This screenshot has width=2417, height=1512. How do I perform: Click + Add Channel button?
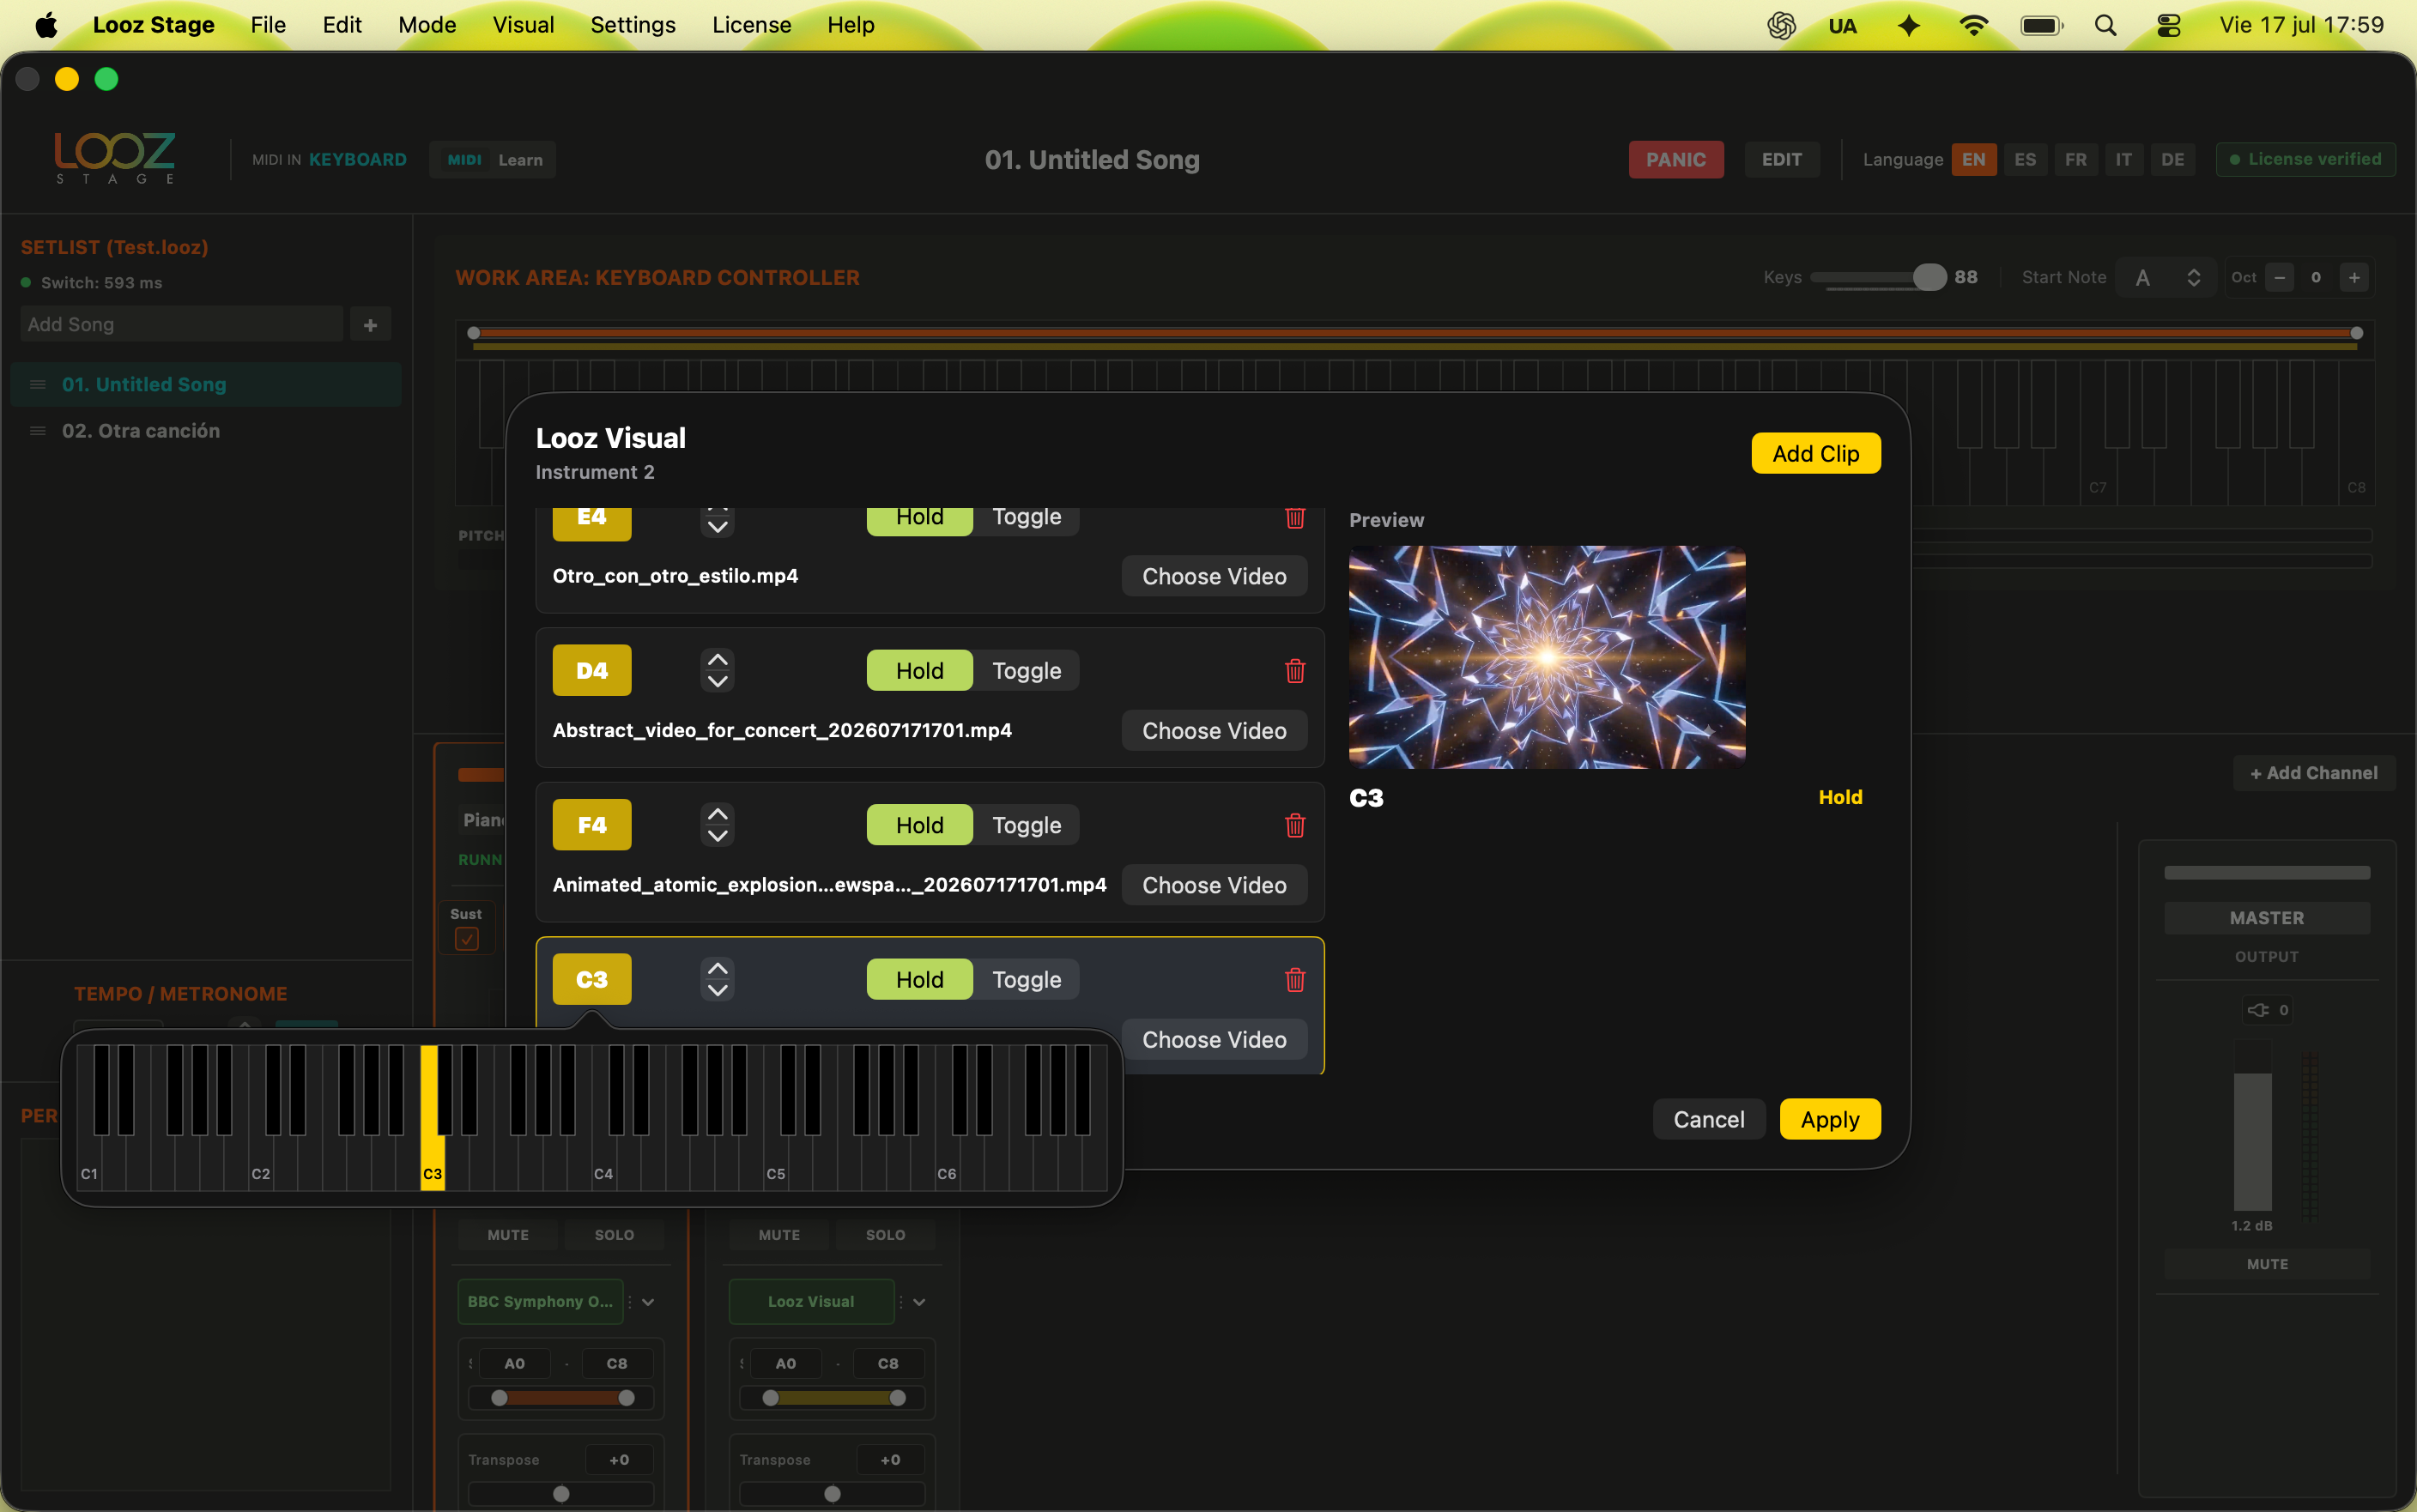2313,773
